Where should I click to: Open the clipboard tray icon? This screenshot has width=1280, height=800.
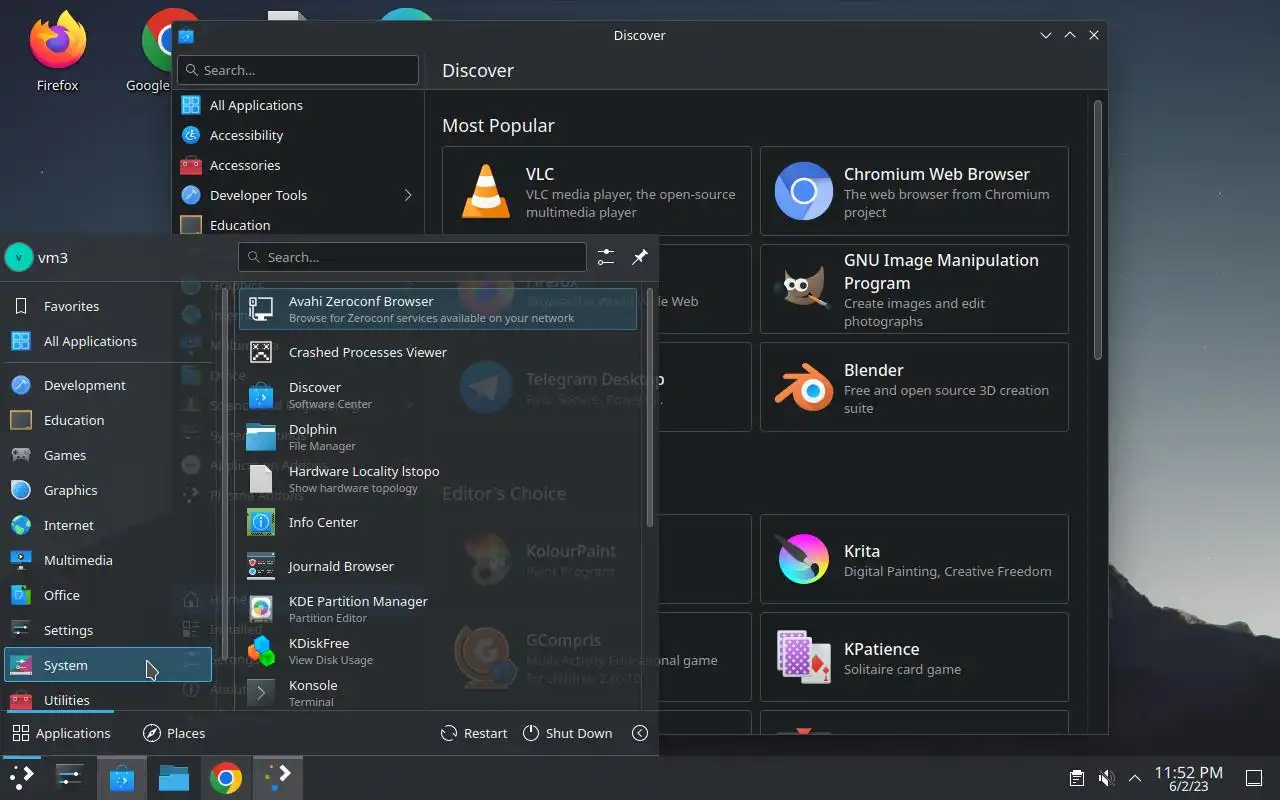coord(1076,778)
